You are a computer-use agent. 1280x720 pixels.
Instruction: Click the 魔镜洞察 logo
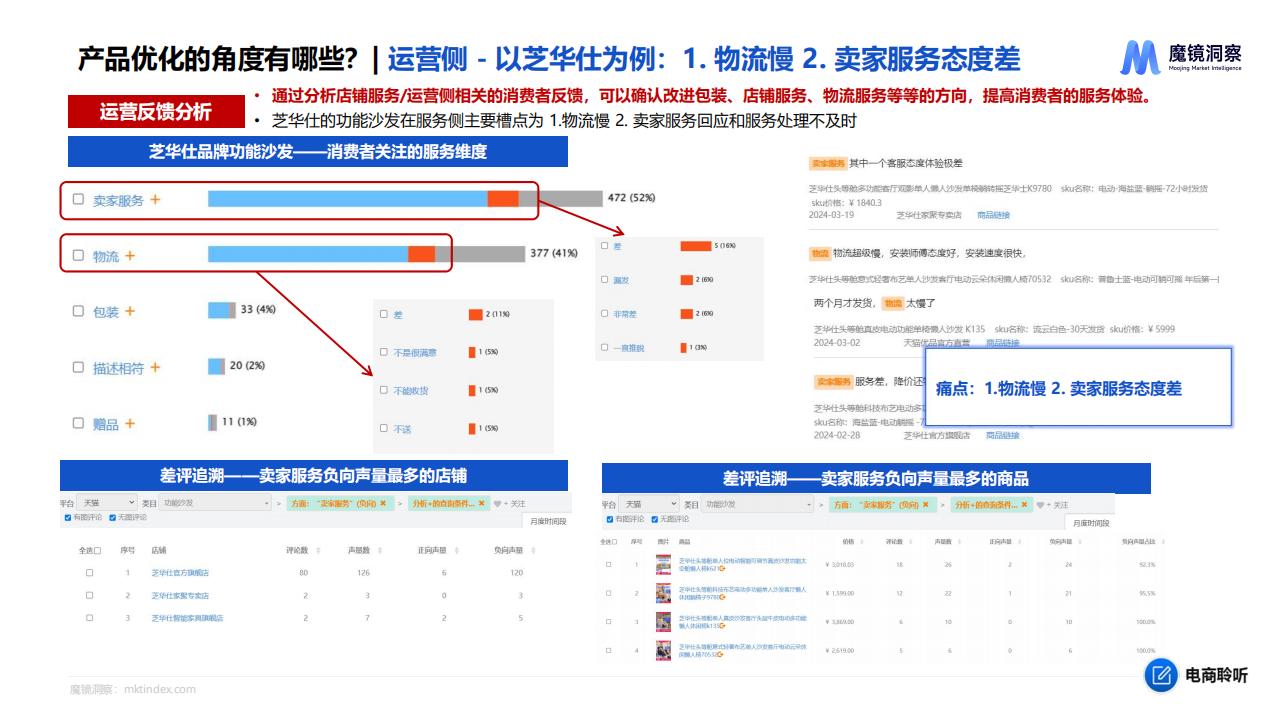click(1182, 58)
